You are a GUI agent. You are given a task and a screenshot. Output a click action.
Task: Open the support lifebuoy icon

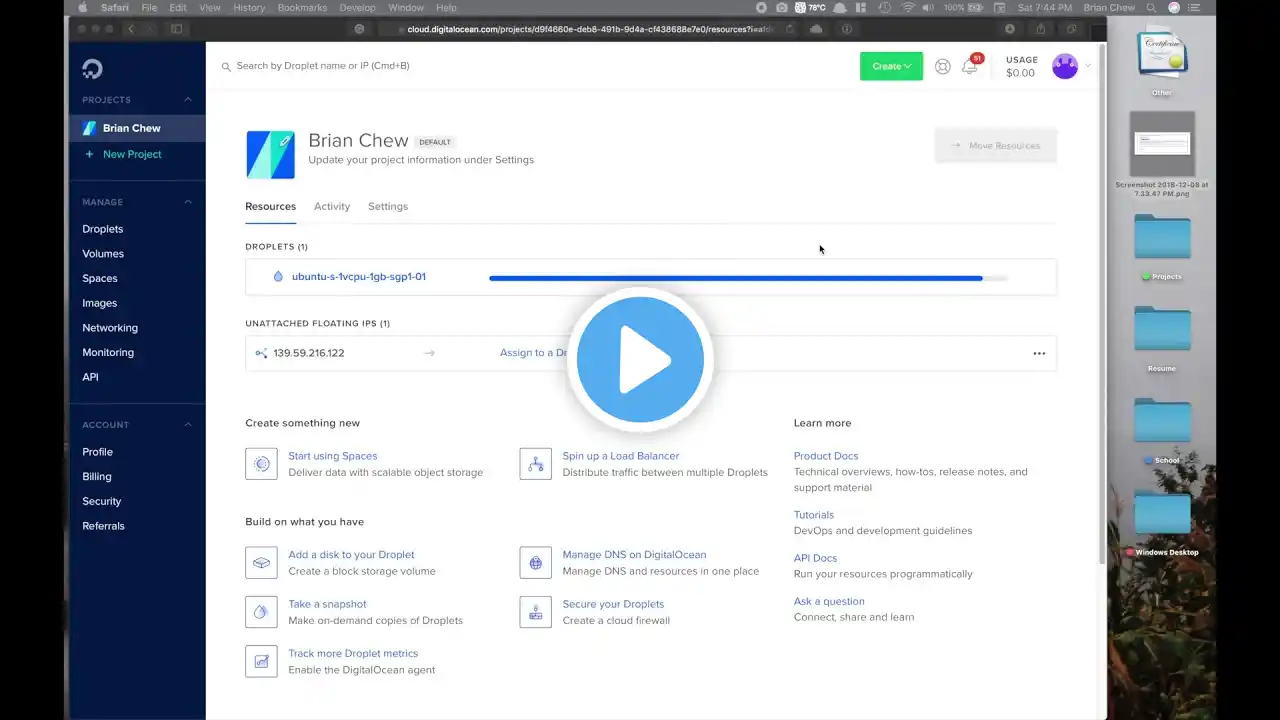tap(942, 67)
